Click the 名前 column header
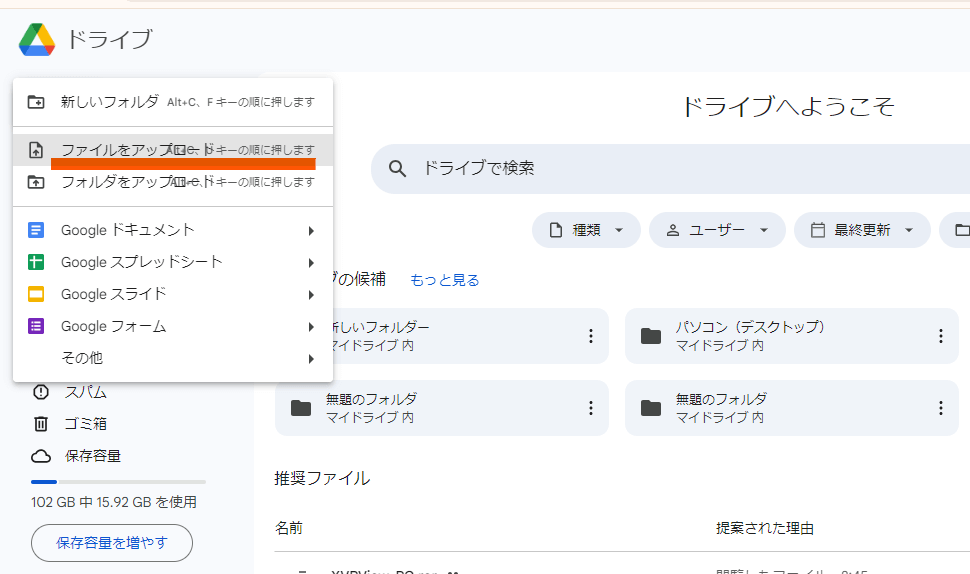The height and width of the screenshot is (574, 970). [289, 528]
